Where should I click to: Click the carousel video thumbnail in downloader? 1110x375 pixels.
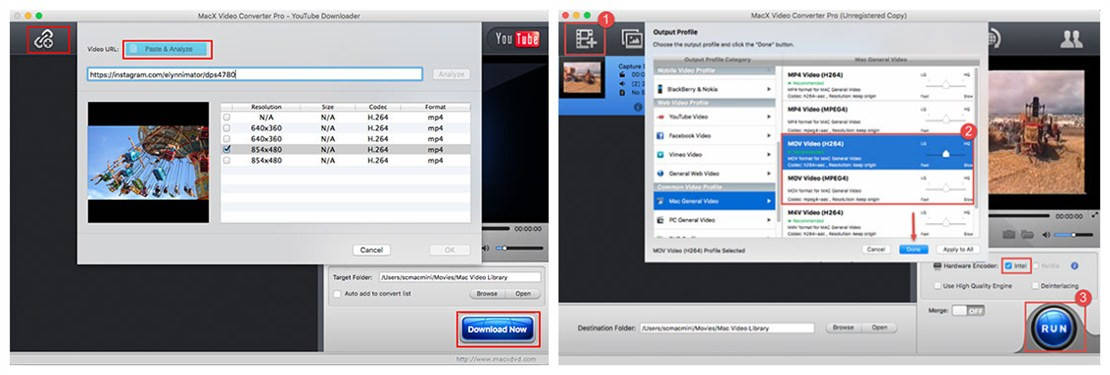tap(149, 162)
